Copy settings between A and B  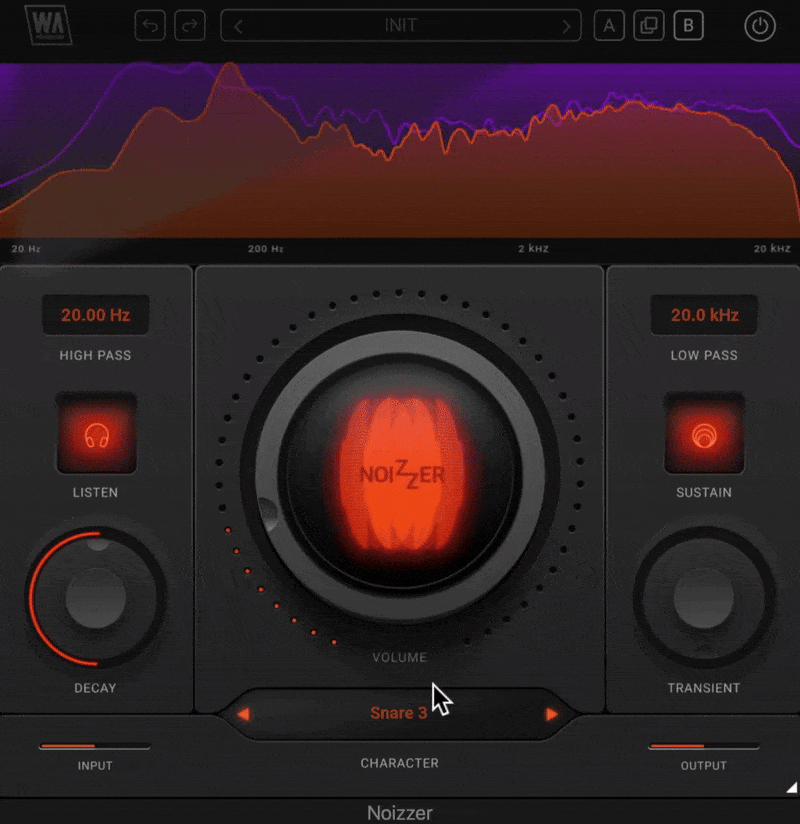pyautogui.click(x=649, y=25)
